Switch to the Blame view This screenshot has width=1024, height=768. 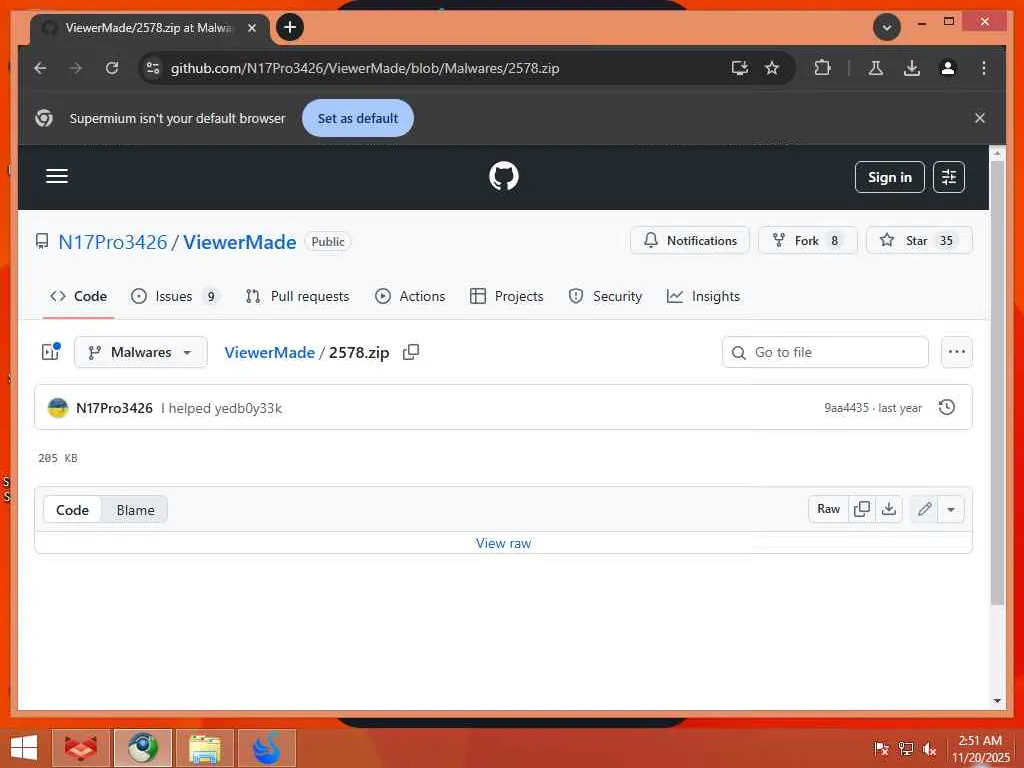pos(135,510)
